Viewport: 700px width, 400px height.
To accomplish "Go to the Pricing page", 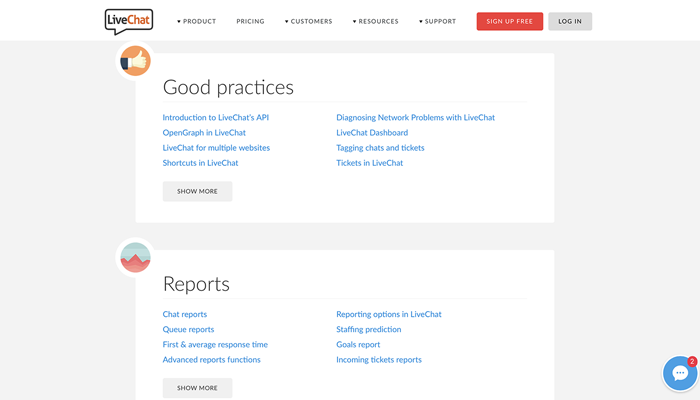I will pyautogui.click(x=250, y=21).
